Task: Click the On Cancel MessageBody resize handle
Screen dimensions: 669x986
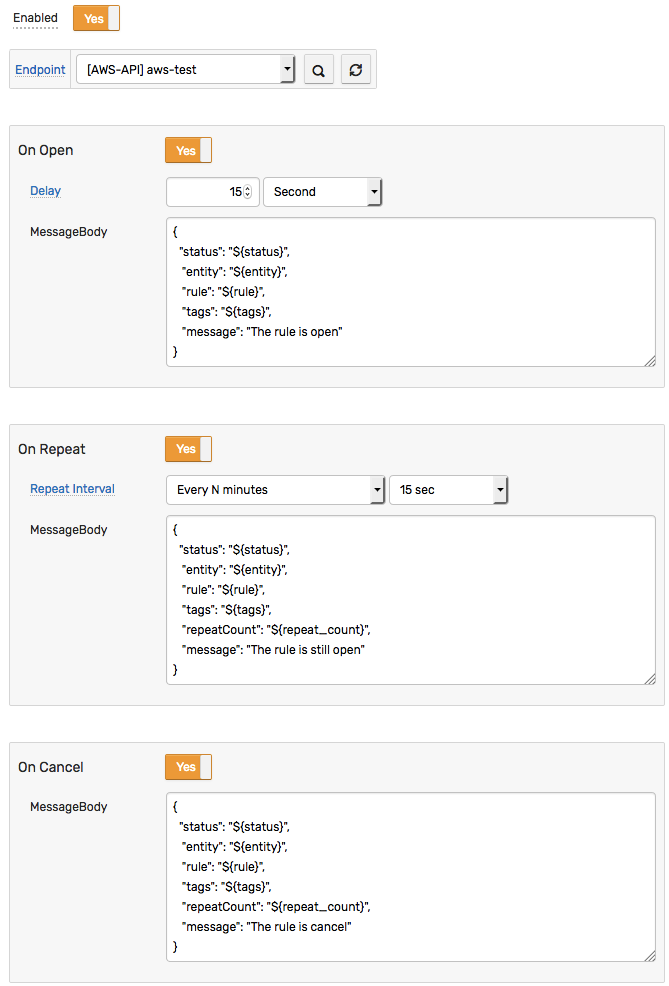Action: (650, 956)
